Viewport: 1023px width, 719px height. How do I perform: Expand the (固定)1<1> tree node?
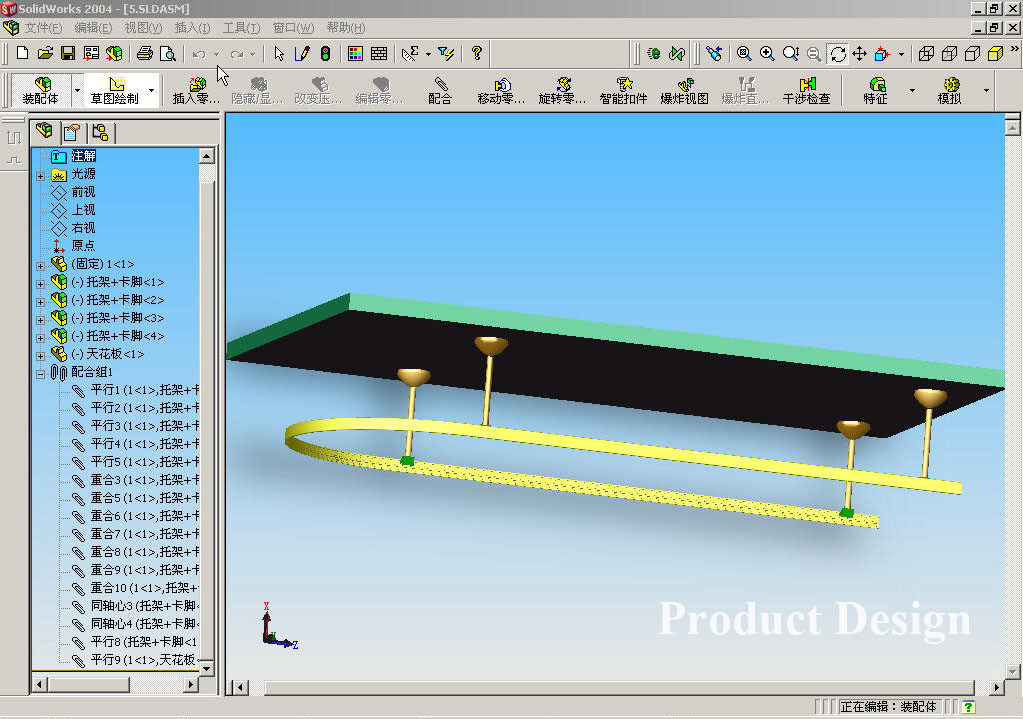point(41,263)
